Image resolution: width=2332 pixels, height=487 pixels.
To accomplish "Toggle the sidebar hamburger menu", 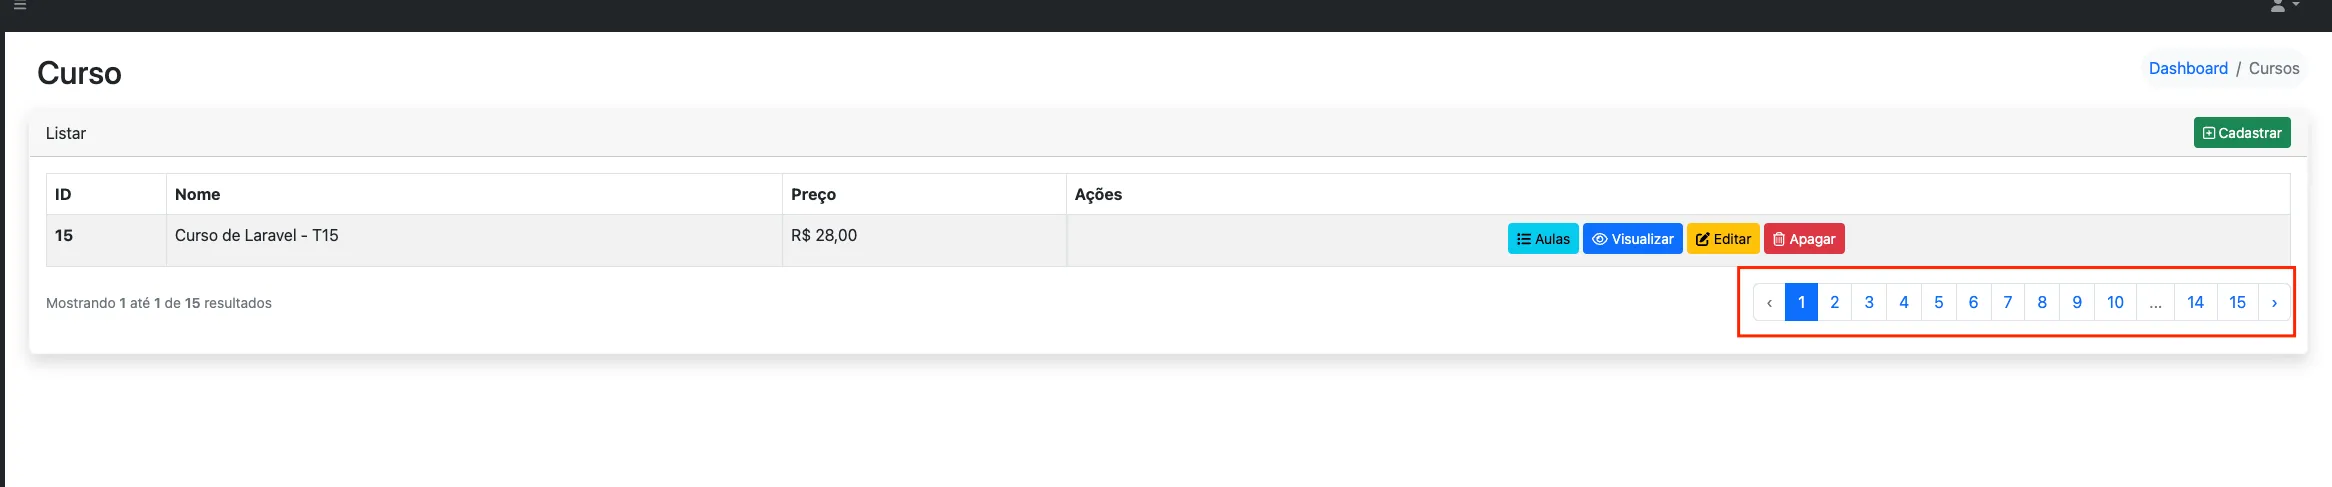I will [x=19, y=6].
